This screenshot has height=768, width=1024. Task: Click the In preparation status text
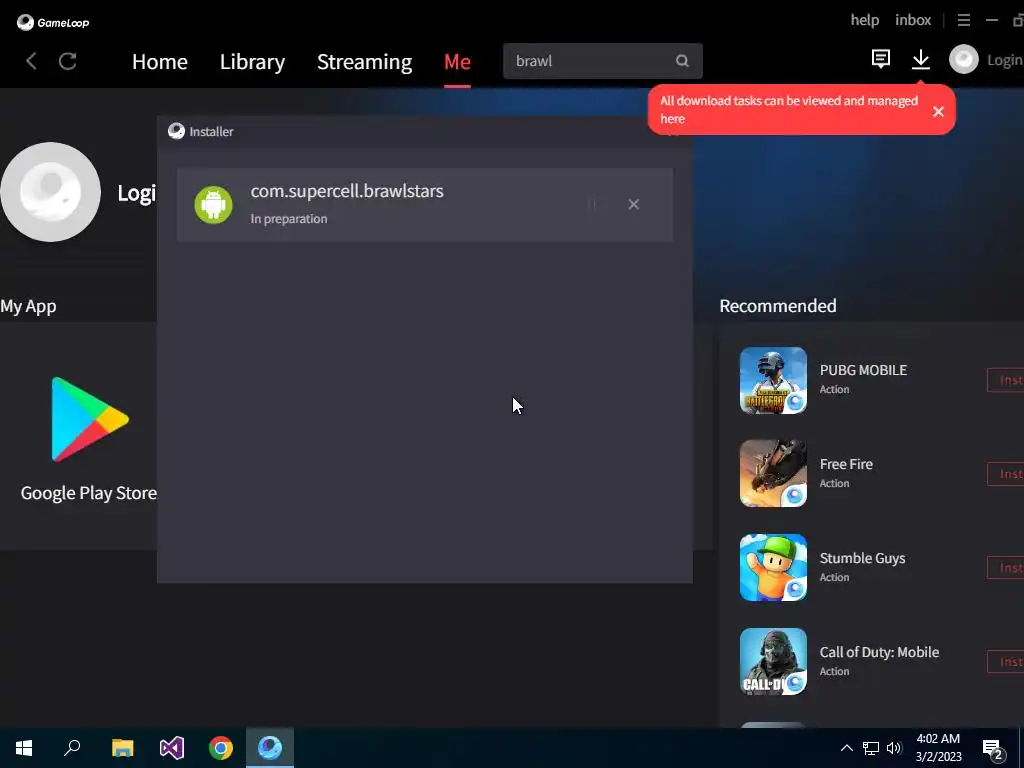click(x=289, y=219)
